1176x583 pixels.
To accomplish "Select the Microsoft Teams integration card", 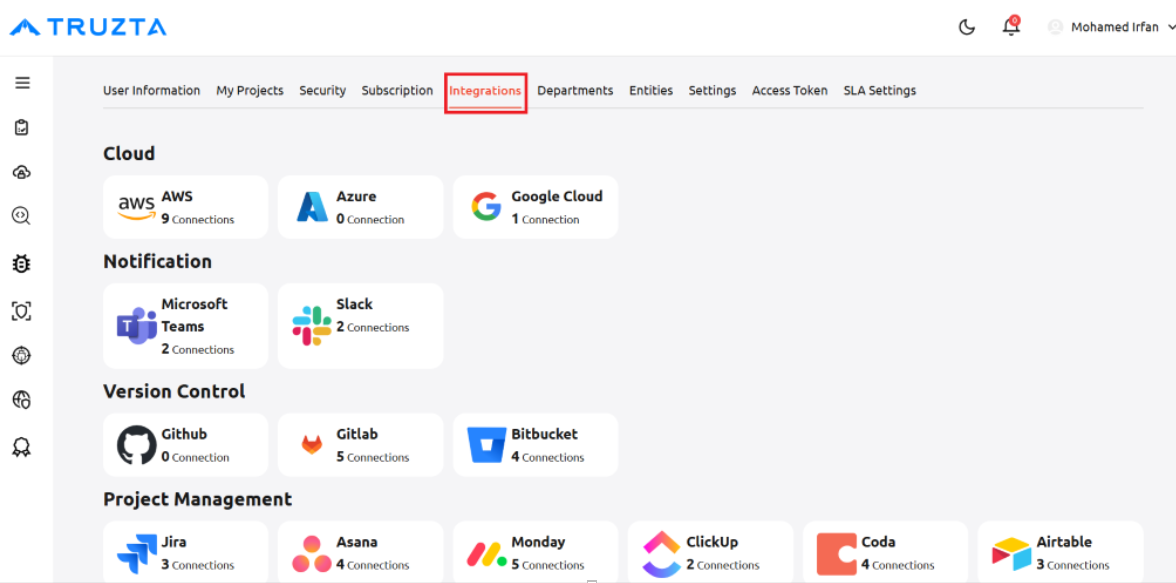I will 185,326.
